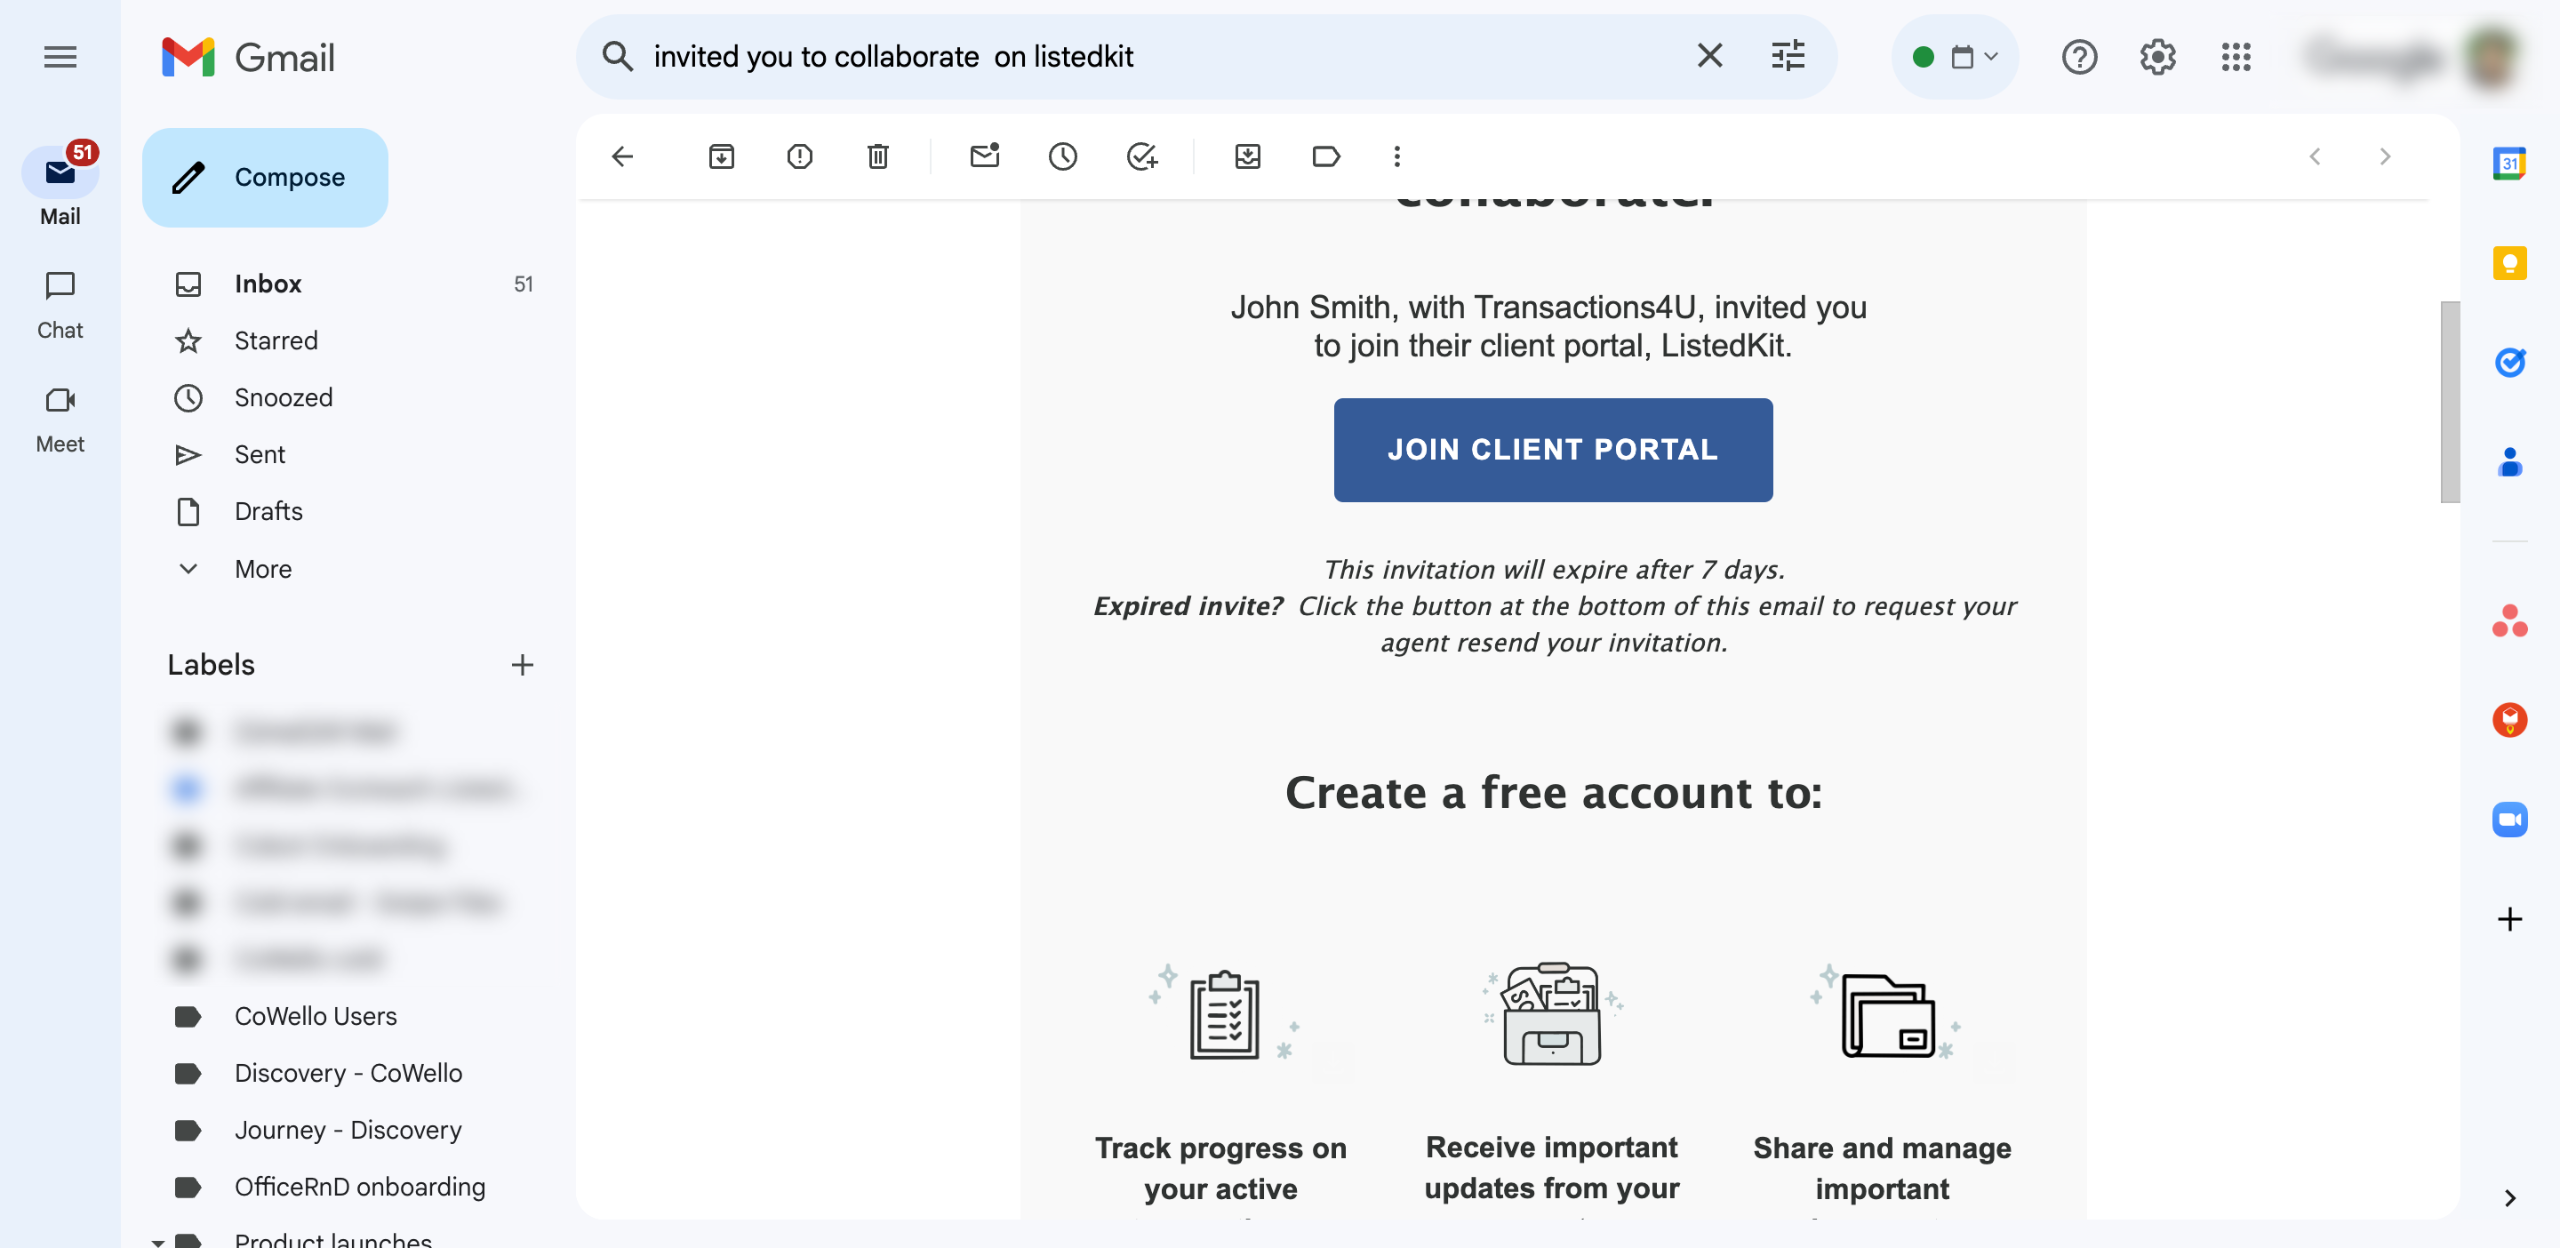Delete the open email
The image size is (2560, 1248).
coord(877,156)
